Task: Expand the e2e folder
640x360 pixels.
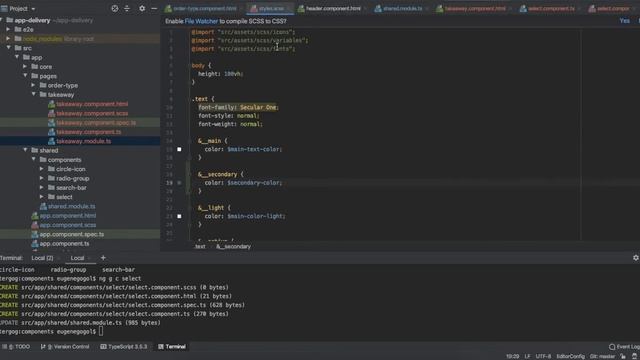Action: click(8, 29)
